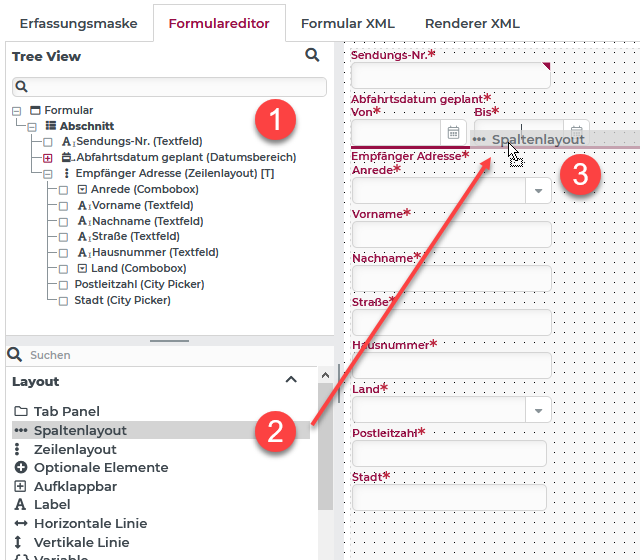Check the Anrede (Combobox) tree checkbox
The height and width of the screenshot is (560, 640).
coord(63,190)
